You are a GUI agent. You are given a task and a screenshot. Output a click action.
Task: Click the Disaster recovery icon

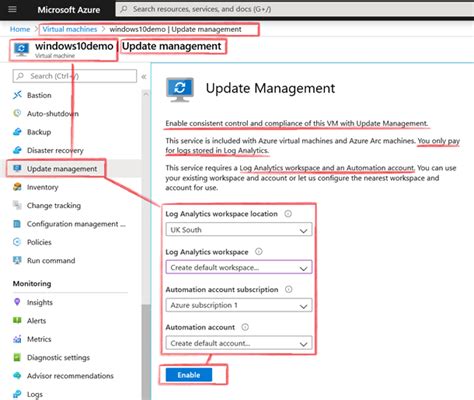tap(17, 150)
